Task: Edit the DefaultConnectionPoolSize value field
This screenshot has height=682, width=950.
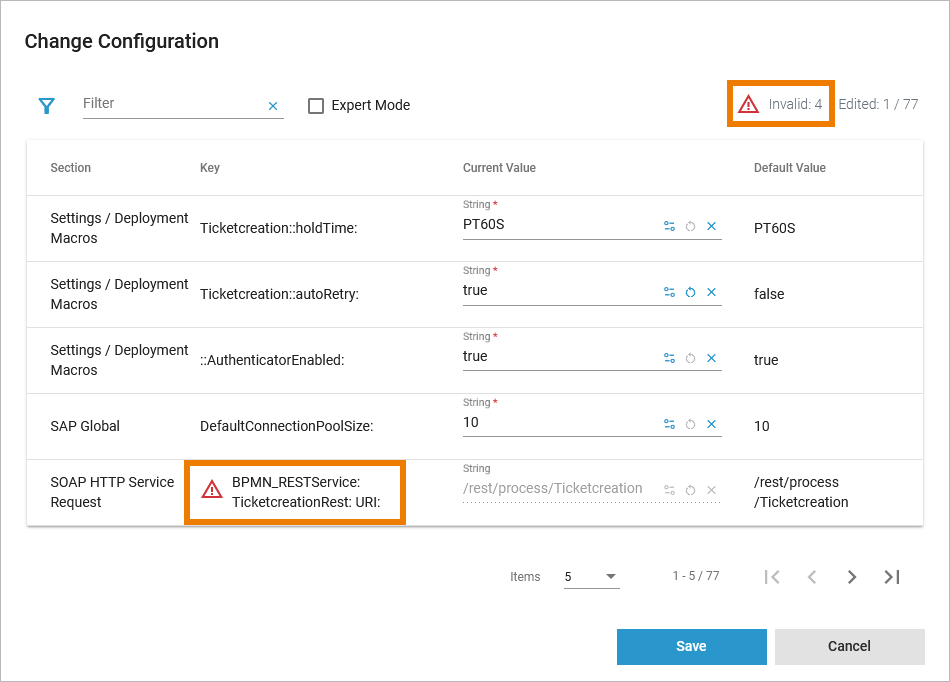Action: [x=555, y=423]
